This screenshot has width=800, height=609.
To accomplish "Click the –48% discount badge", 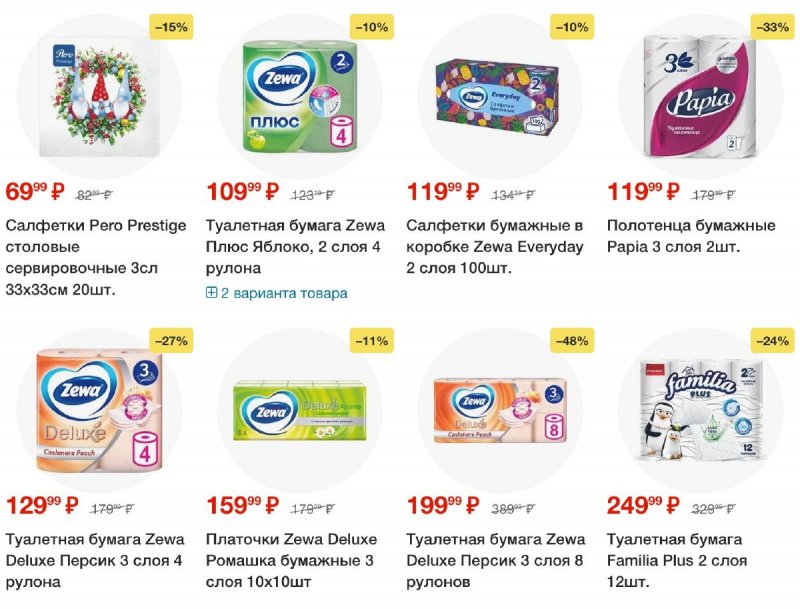I will [x=572, y=341].
